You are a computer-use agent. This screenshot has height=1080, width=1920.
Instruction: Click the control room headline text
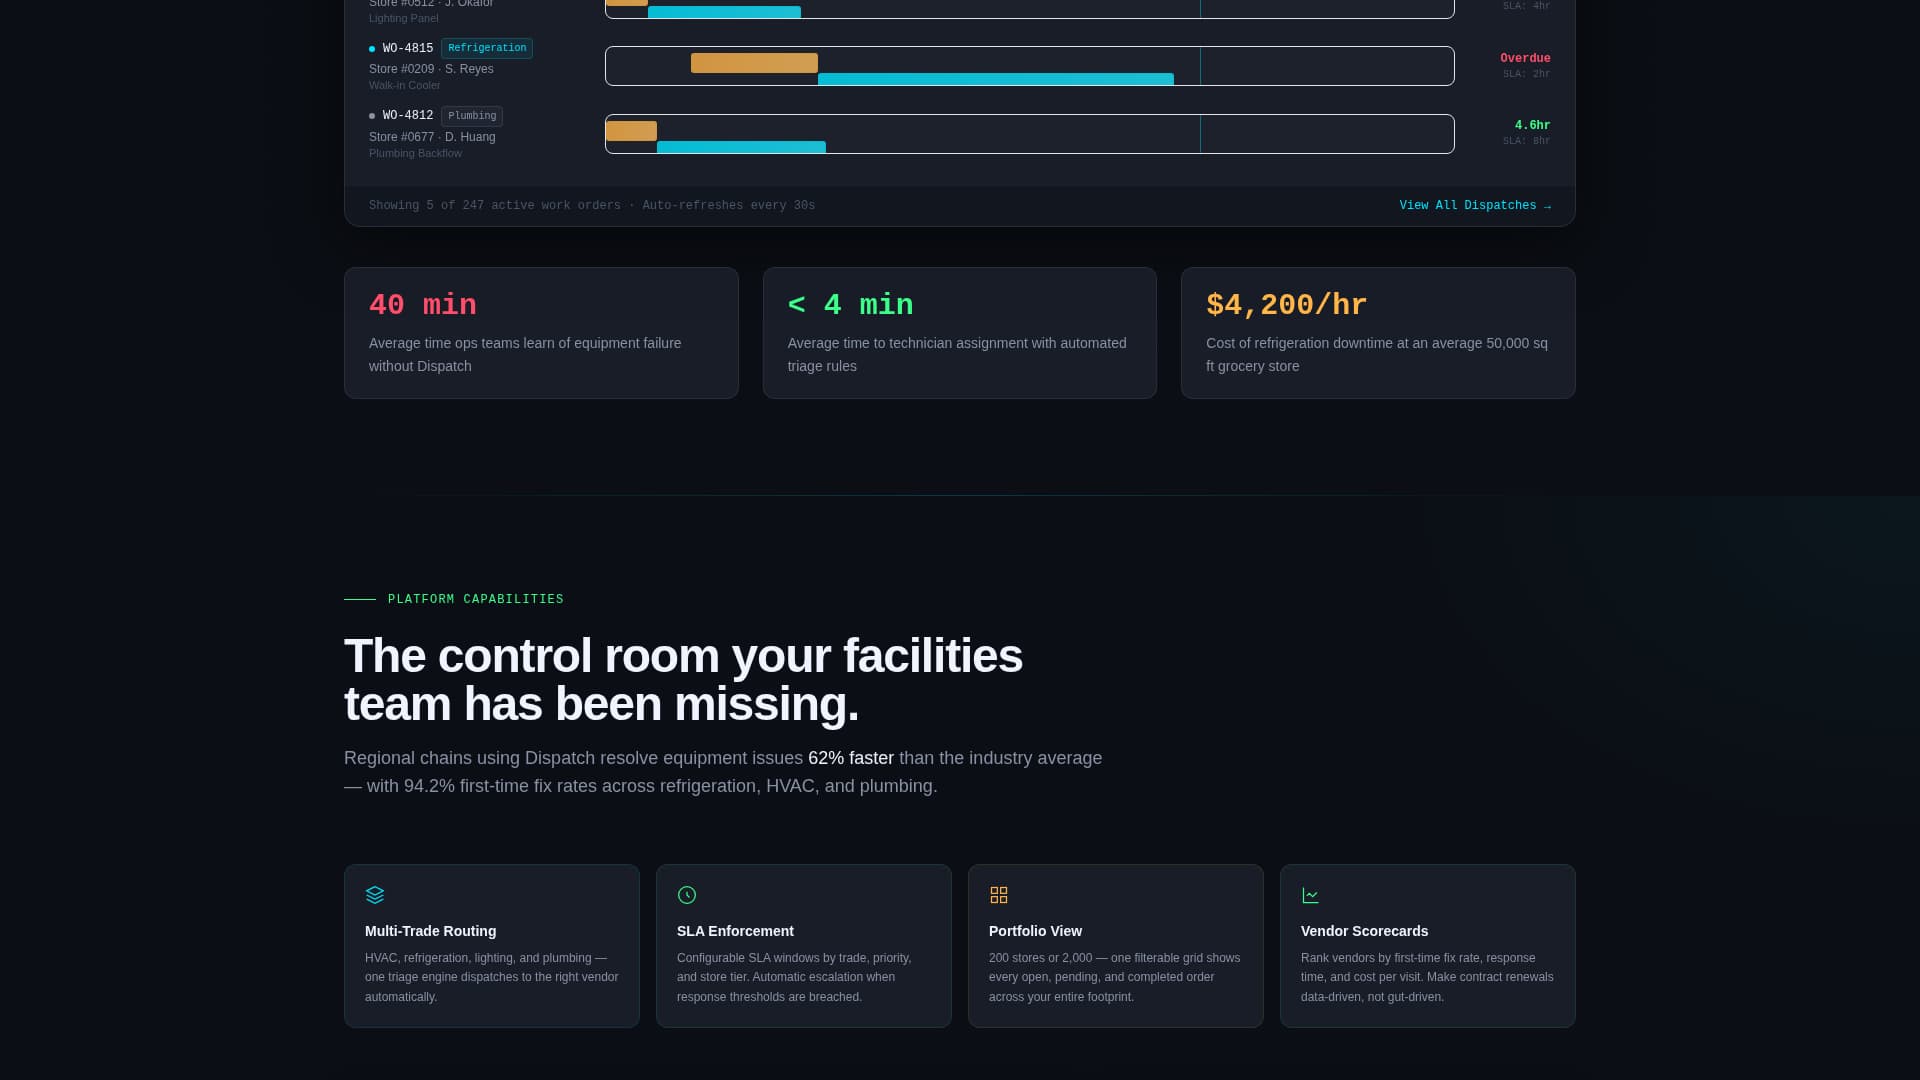point(683,680)
